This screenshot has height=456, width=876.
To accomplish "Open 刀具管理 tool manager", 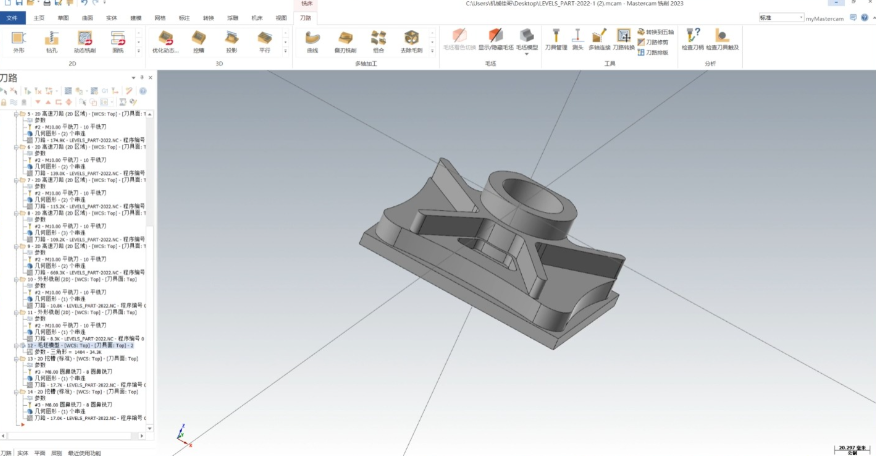I will 556,40.
